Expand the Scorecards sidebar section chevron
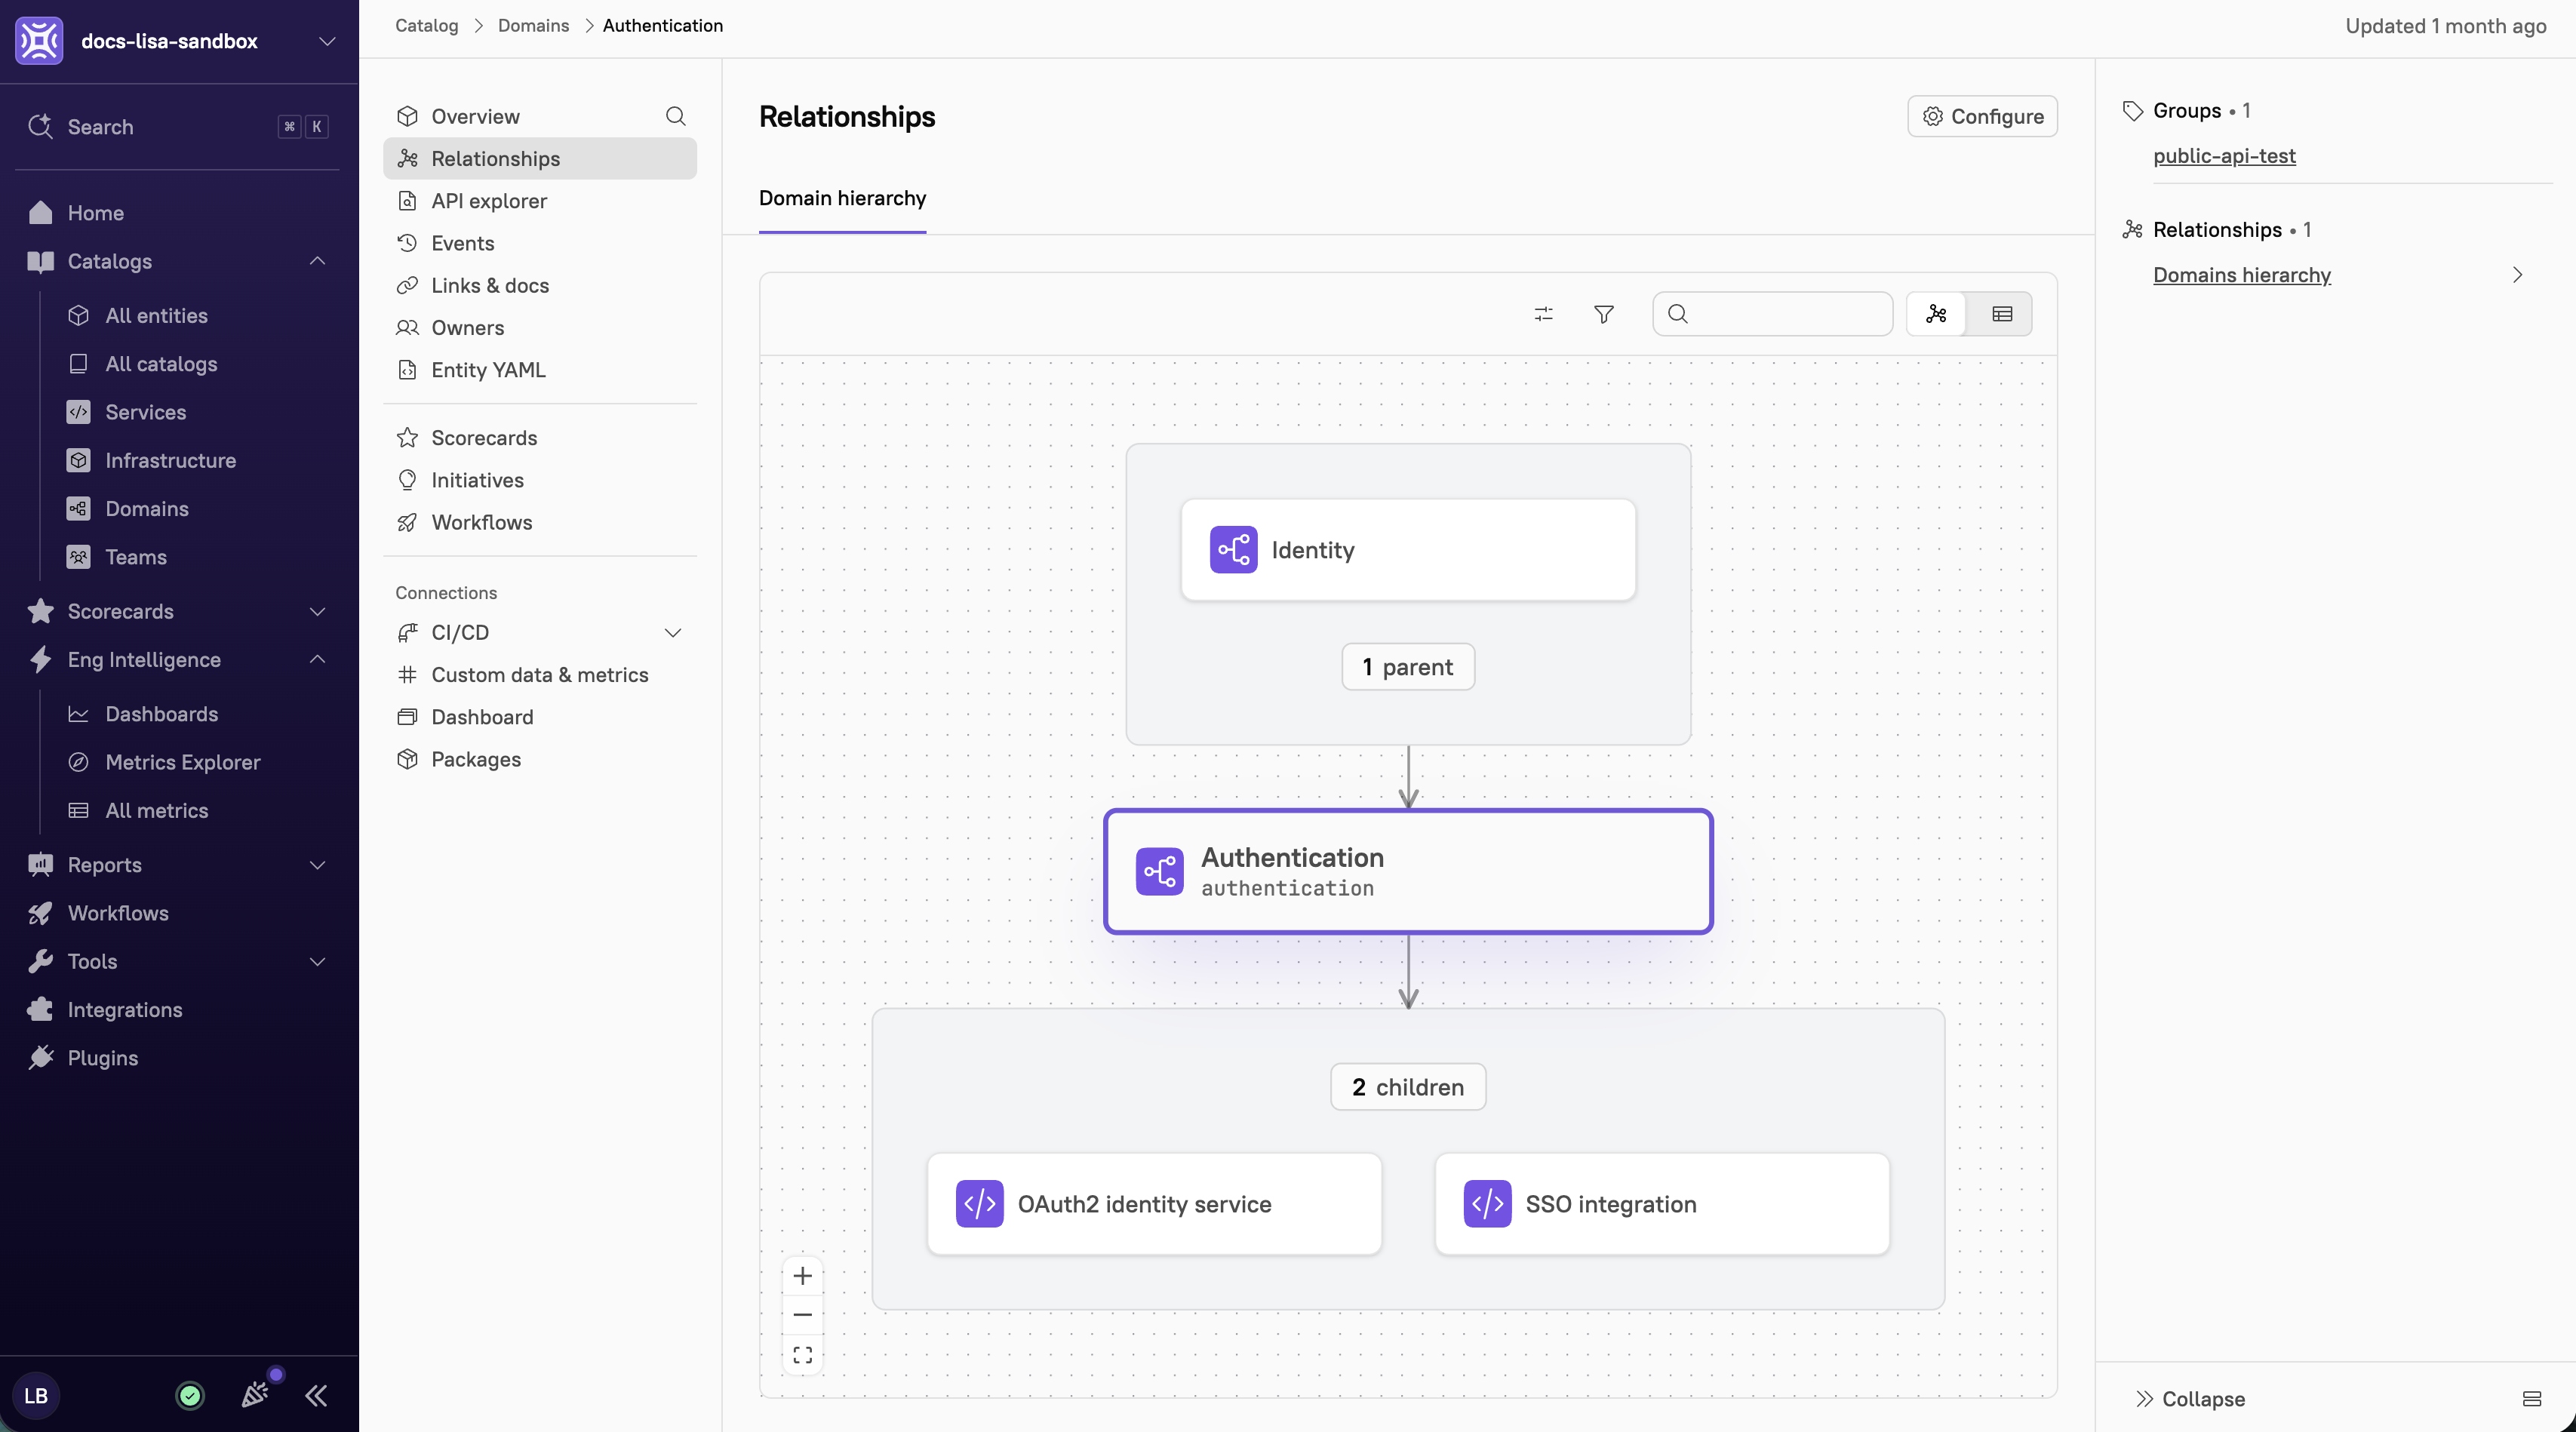The image size is (2576, 1432). 317,611
